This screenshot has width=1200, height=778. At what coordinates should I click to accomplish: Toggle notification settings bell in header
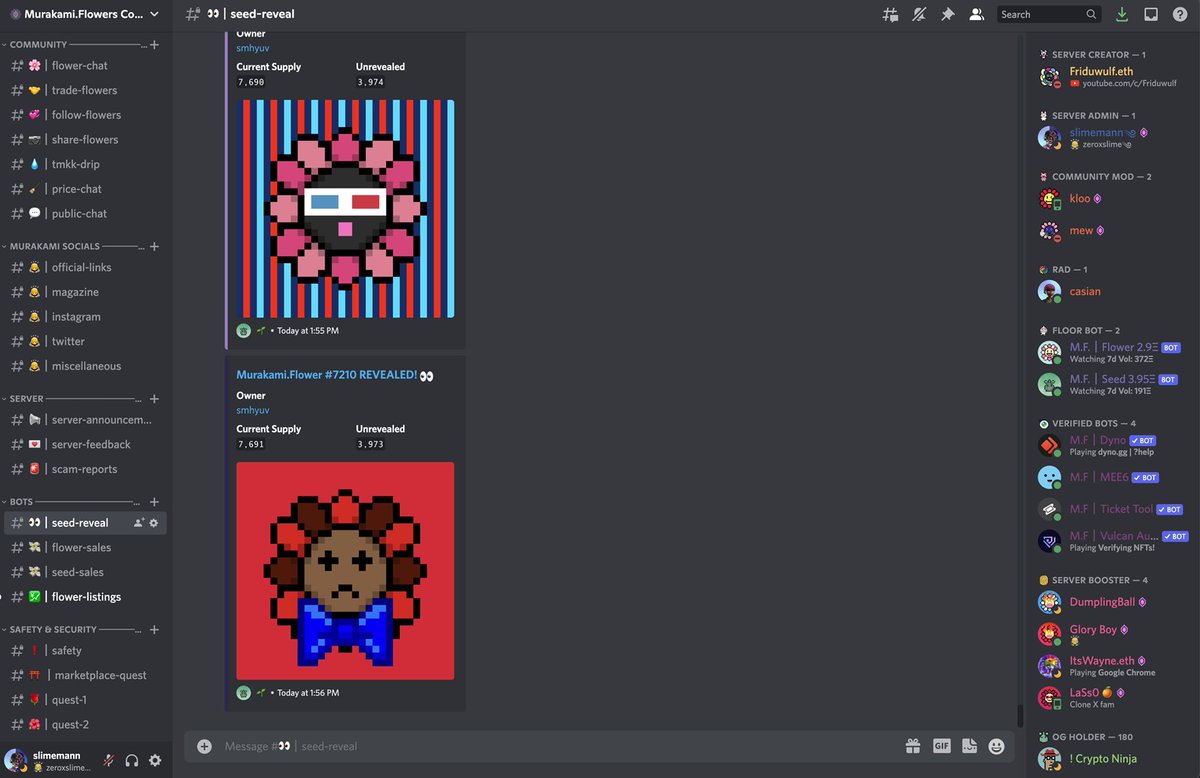[x=919, y=14]
